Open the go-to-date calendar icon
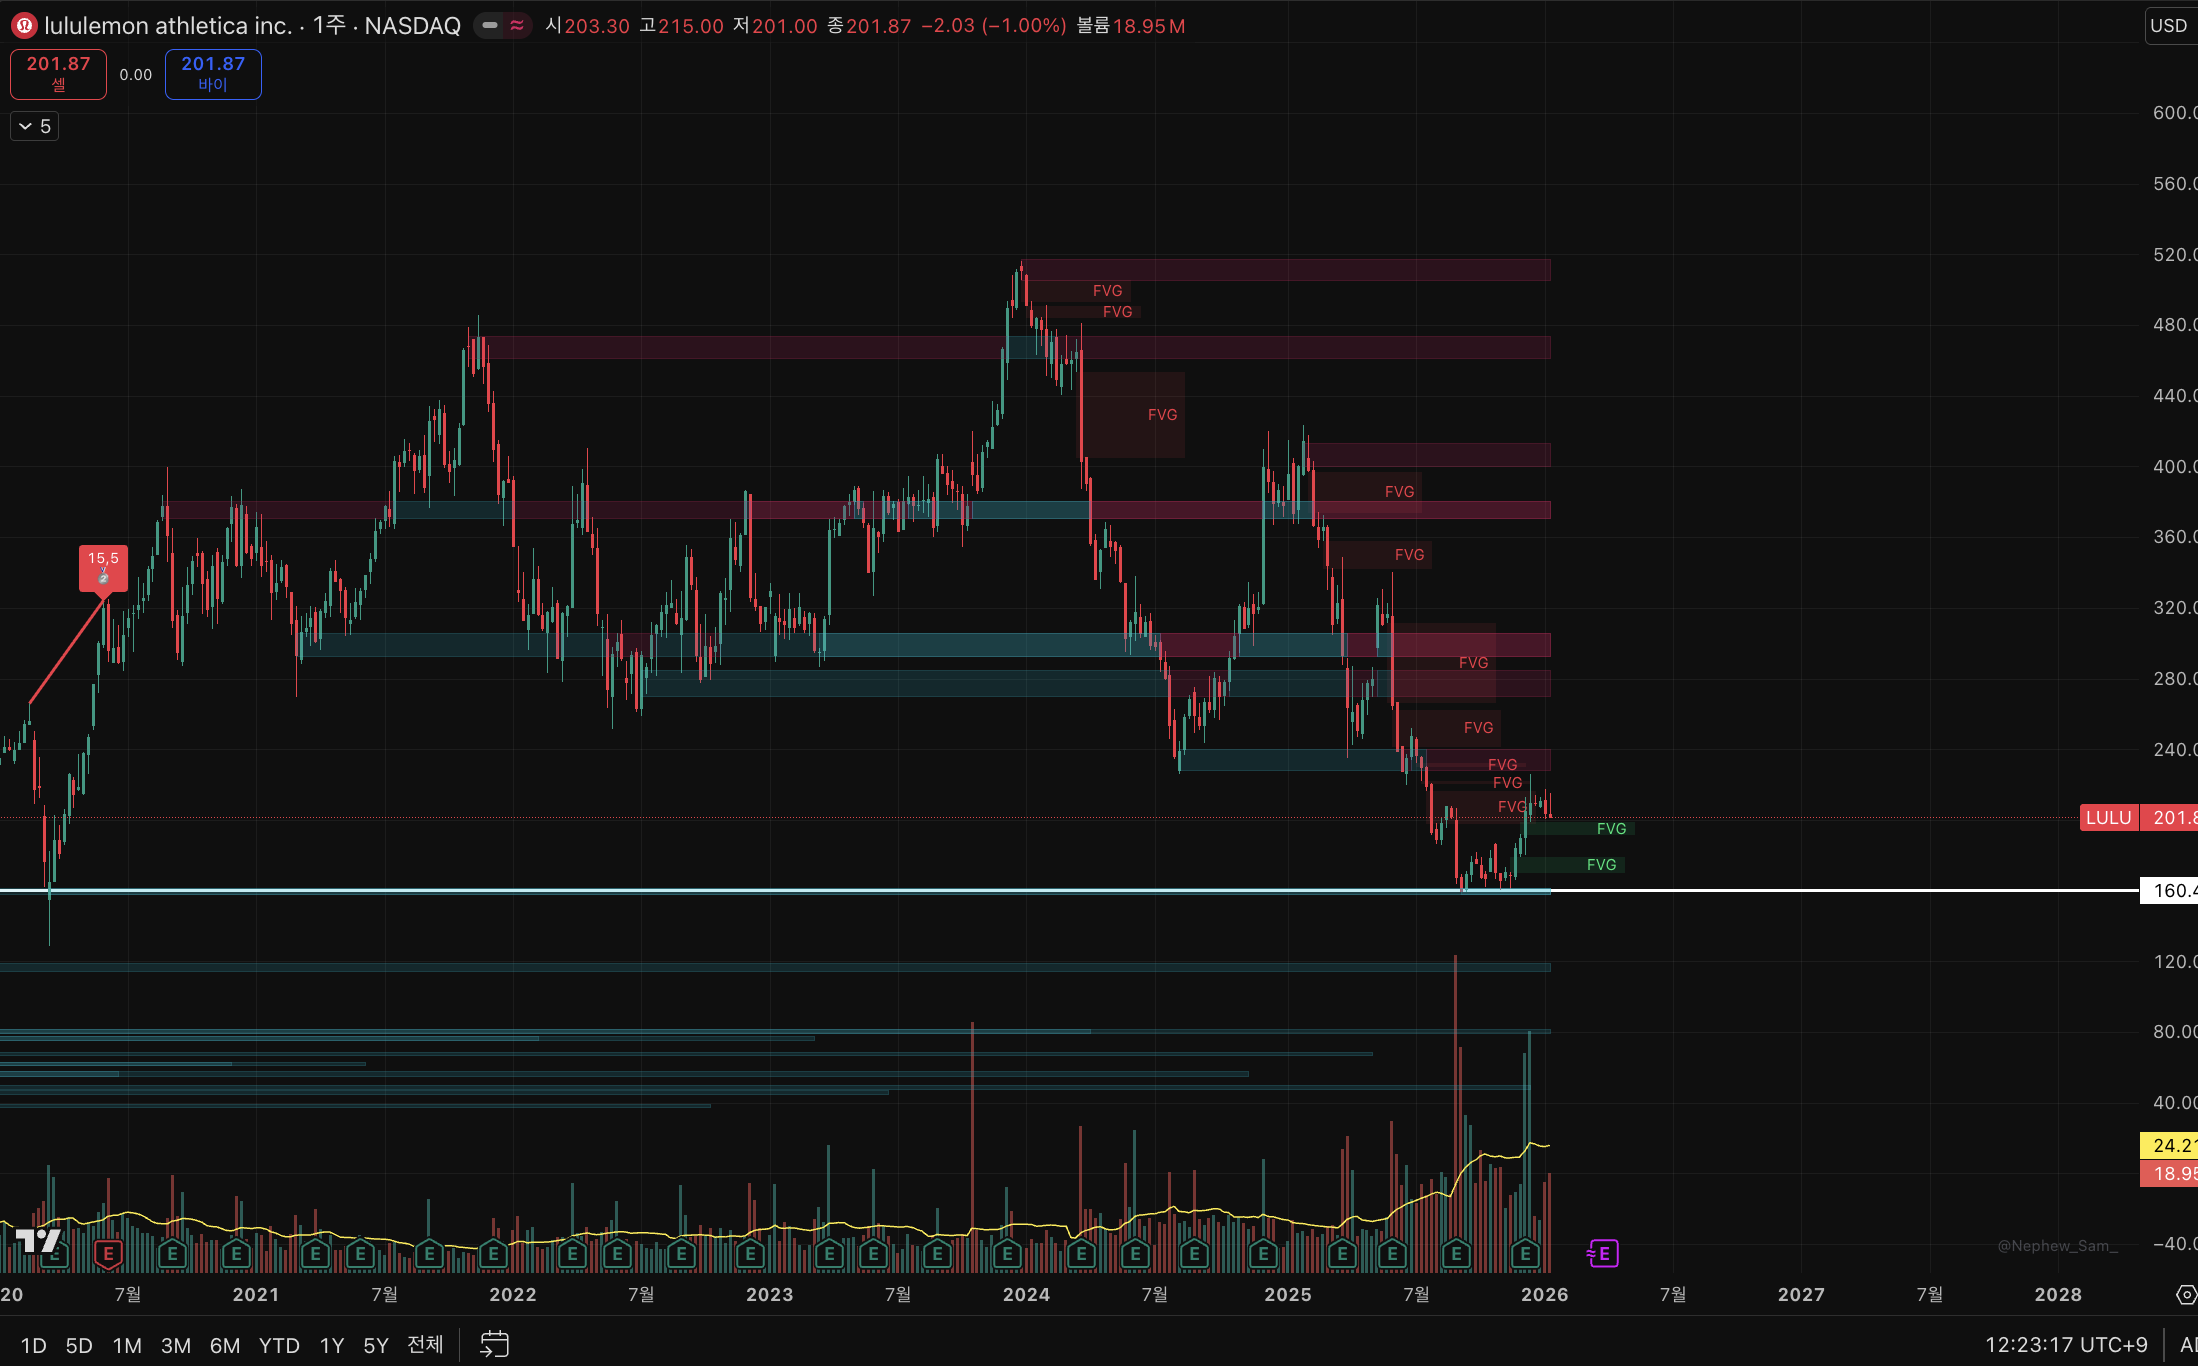The image size is (2198, 1366). click(494, 1344)
